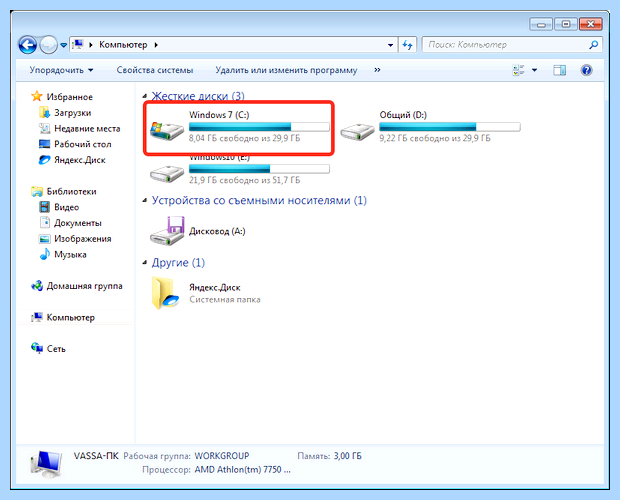Click AMD Athlon(tm) 7750 processor text
The width and height of the screenshot is (620, 500).
(243, 470)
